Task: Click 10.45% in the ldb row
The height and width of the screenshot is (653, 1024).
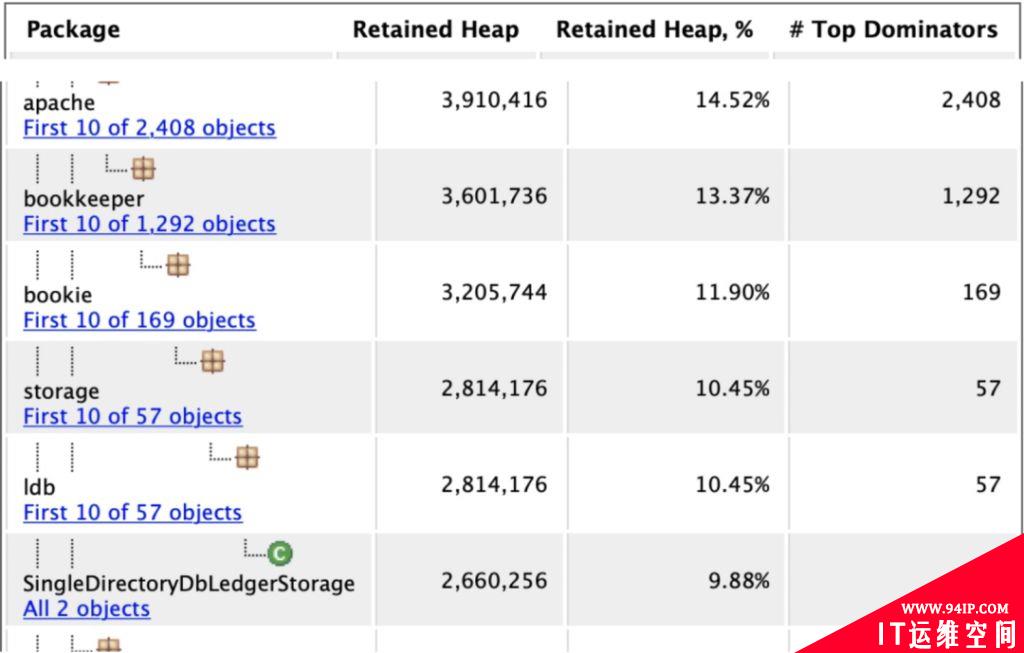Action: coord(731,485)
